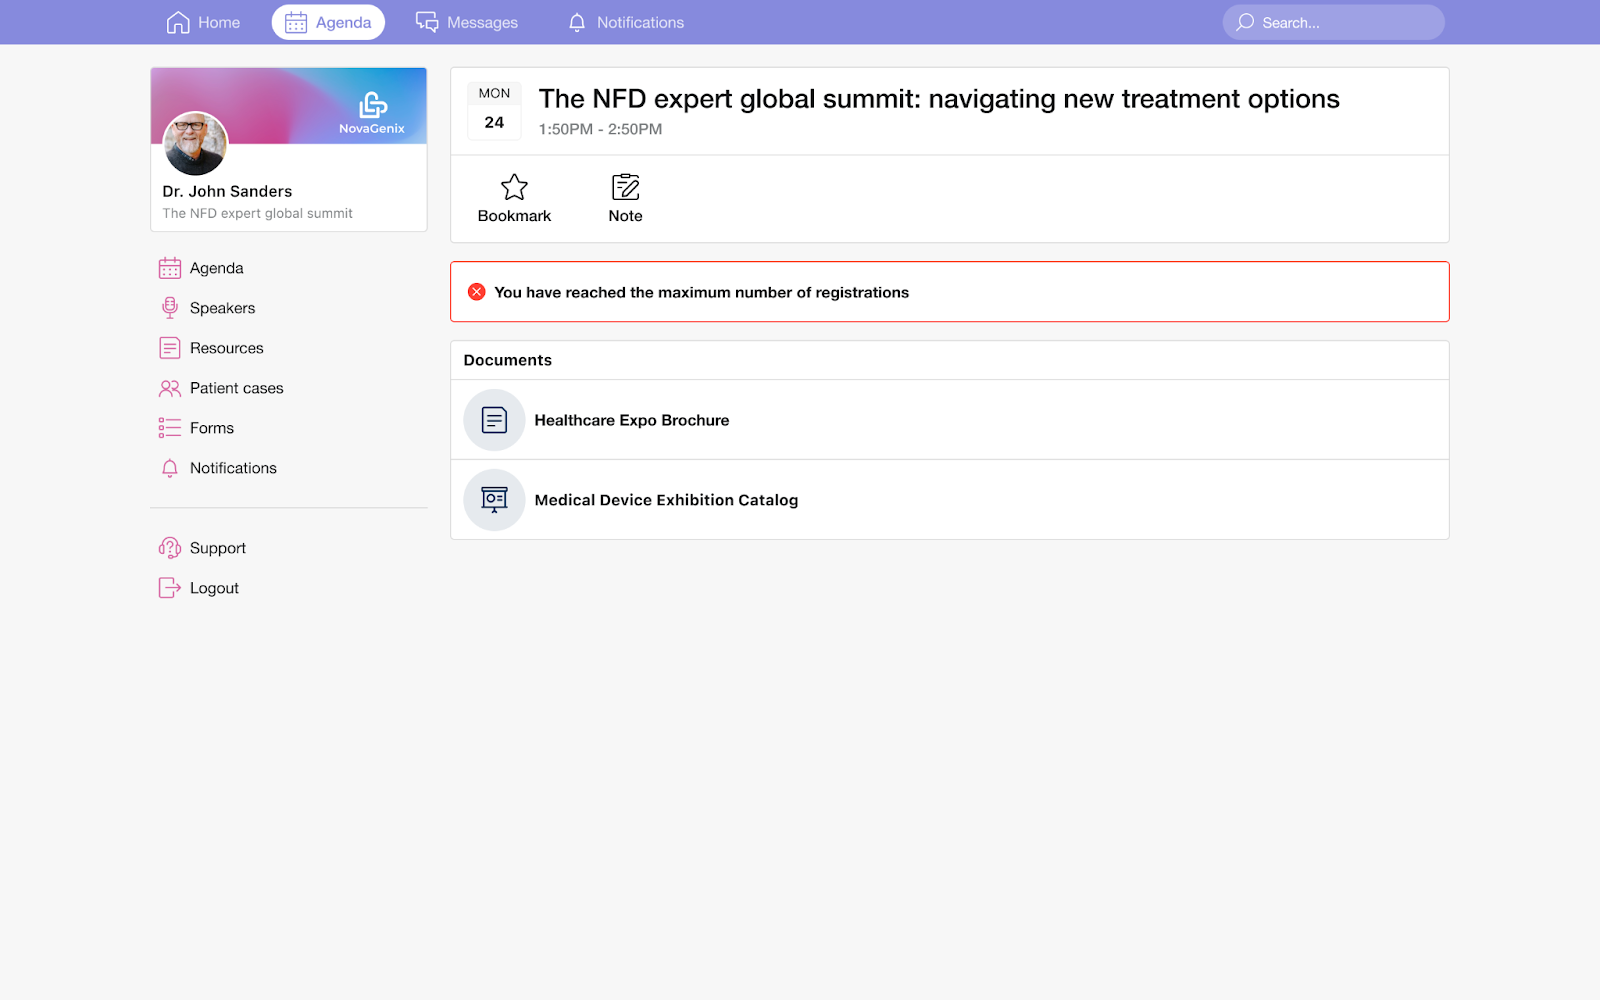Click the Documents section header
Screen dimensions: 1600x1000
tap(507, 360)
